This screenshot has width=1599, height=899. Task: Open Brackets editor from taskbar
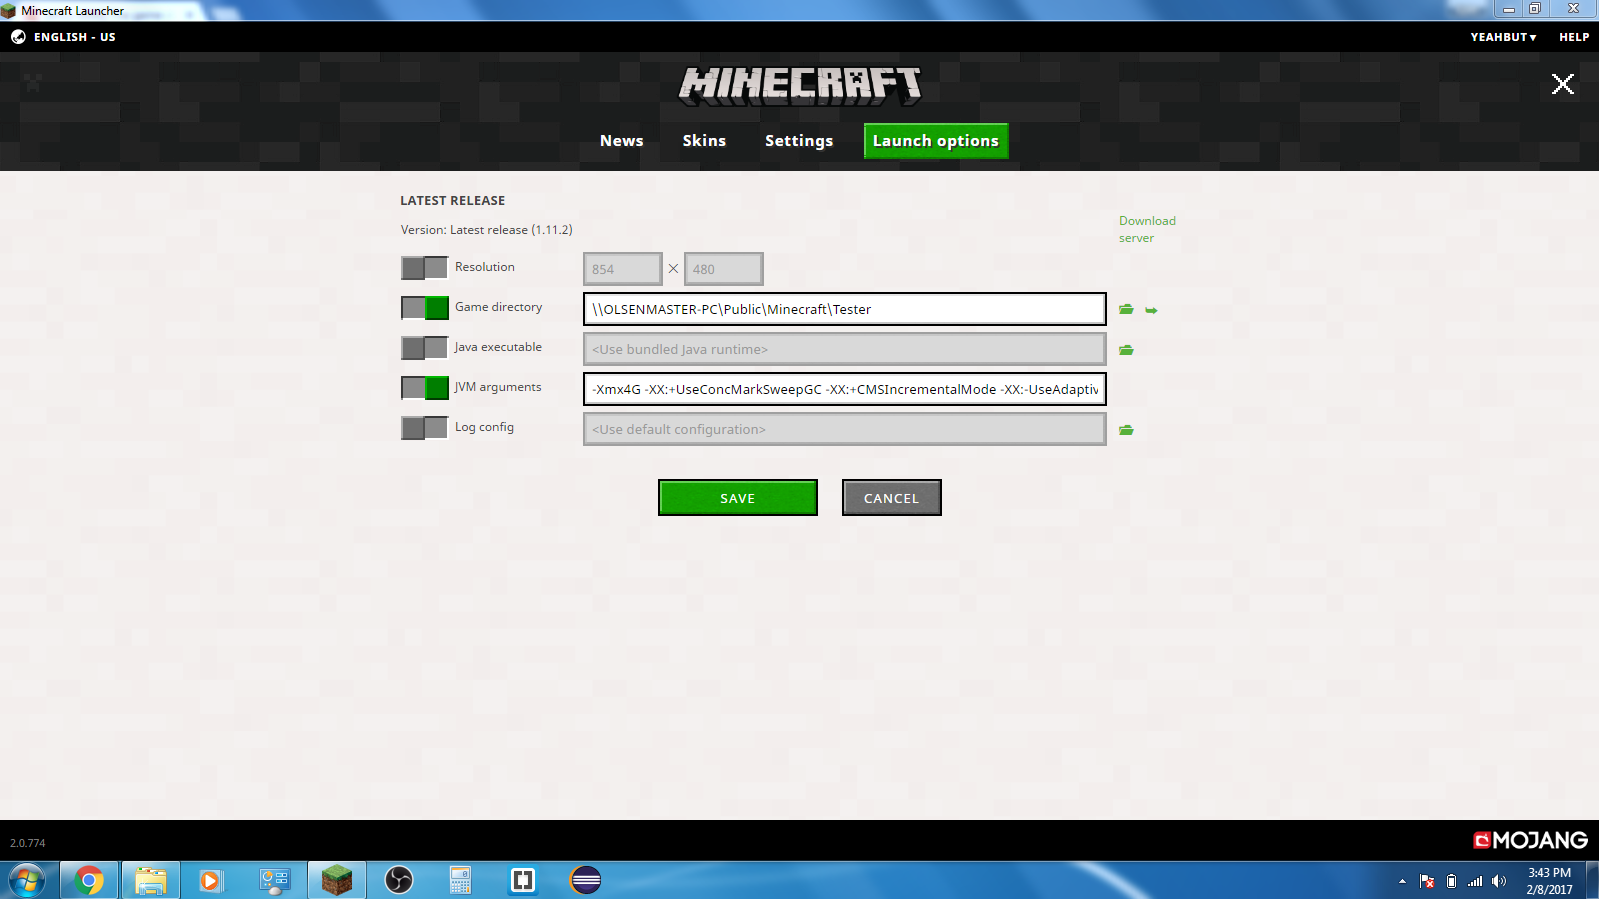[523, 881]
